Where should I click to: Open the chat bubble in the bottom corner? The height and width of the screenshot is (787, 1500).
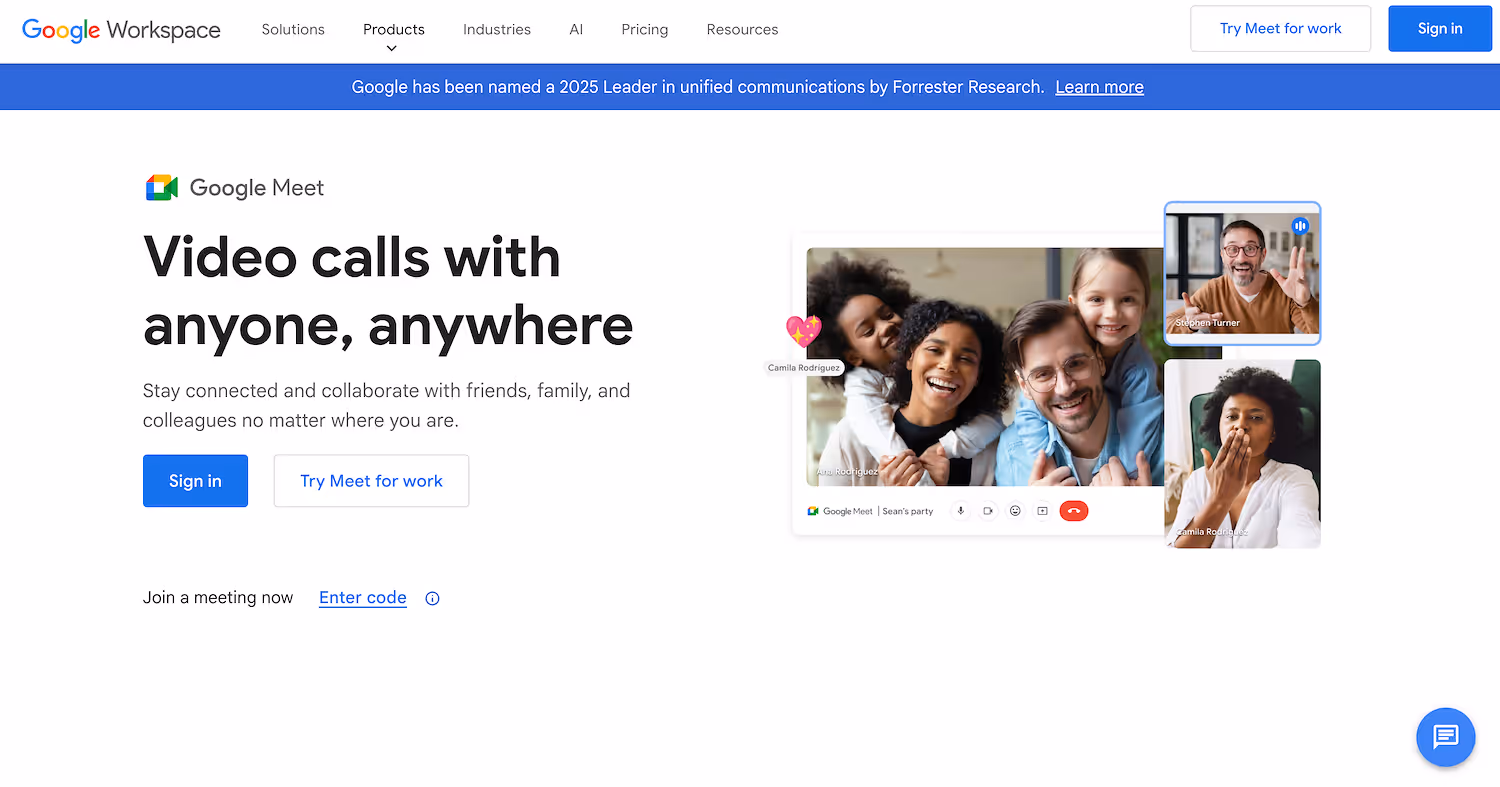1446,737
